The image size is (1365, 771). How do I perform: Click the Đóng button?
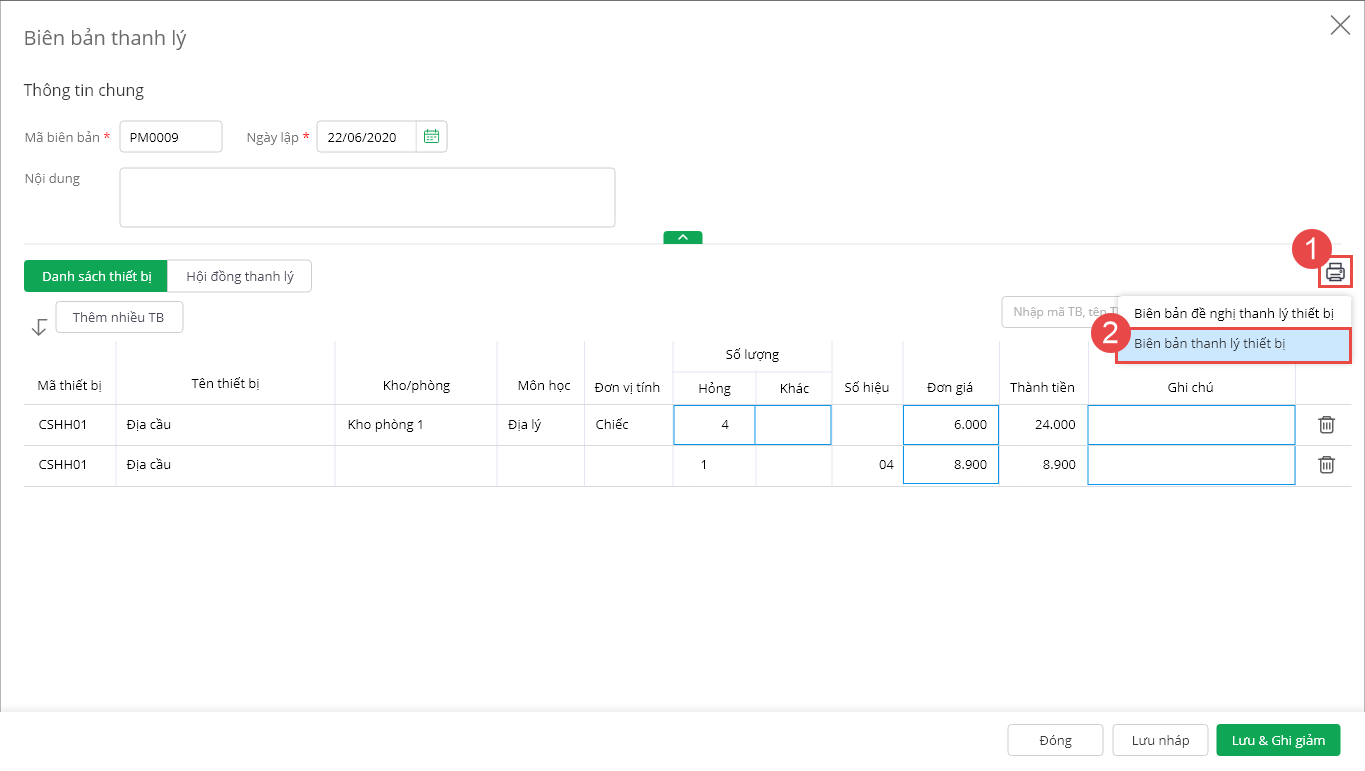1055,740
